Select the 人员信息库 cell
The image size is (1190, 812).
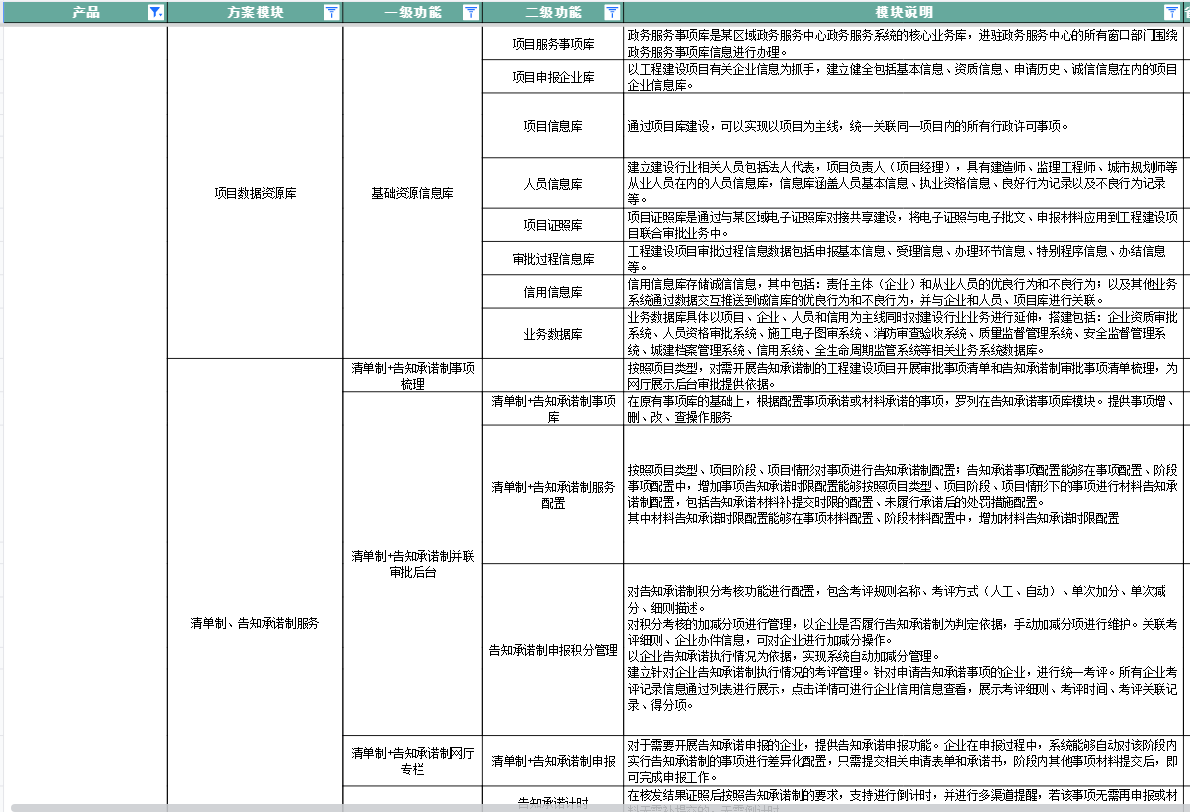(553, 184)
